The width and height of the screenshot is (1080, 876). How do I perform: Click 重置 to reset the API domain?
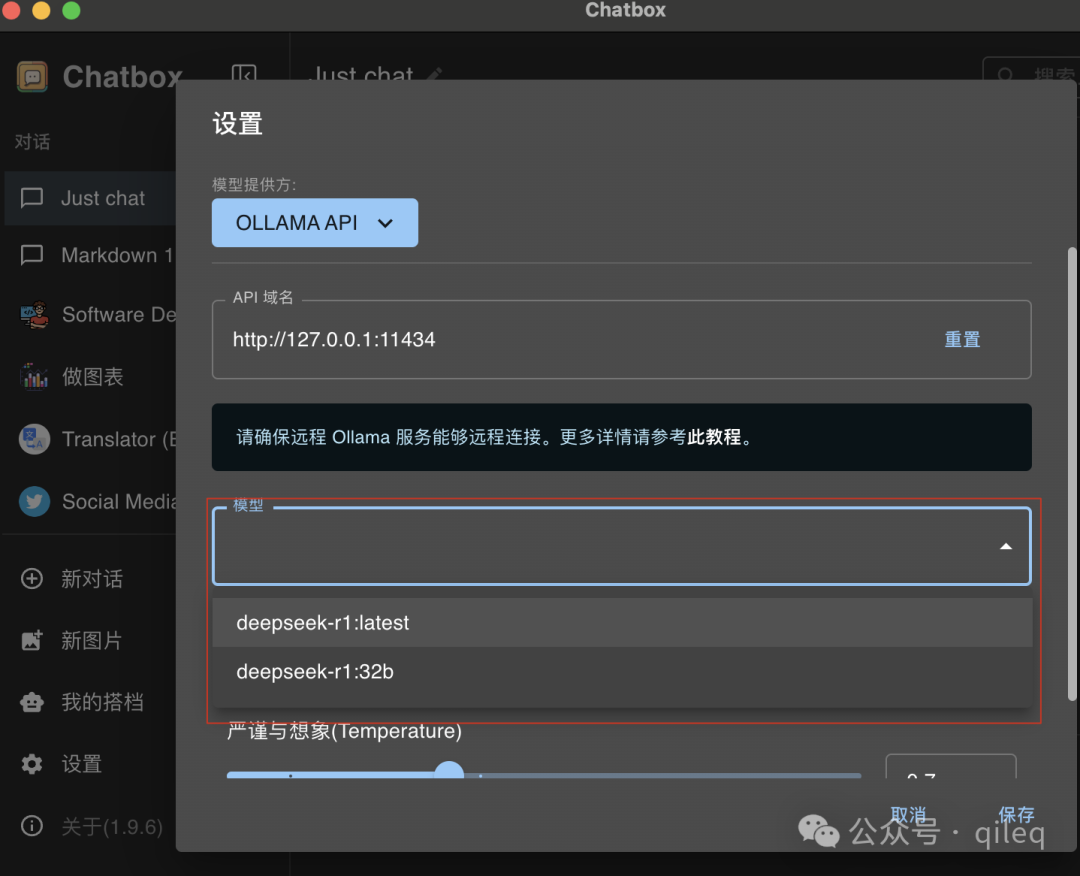[x=962, y=340]
